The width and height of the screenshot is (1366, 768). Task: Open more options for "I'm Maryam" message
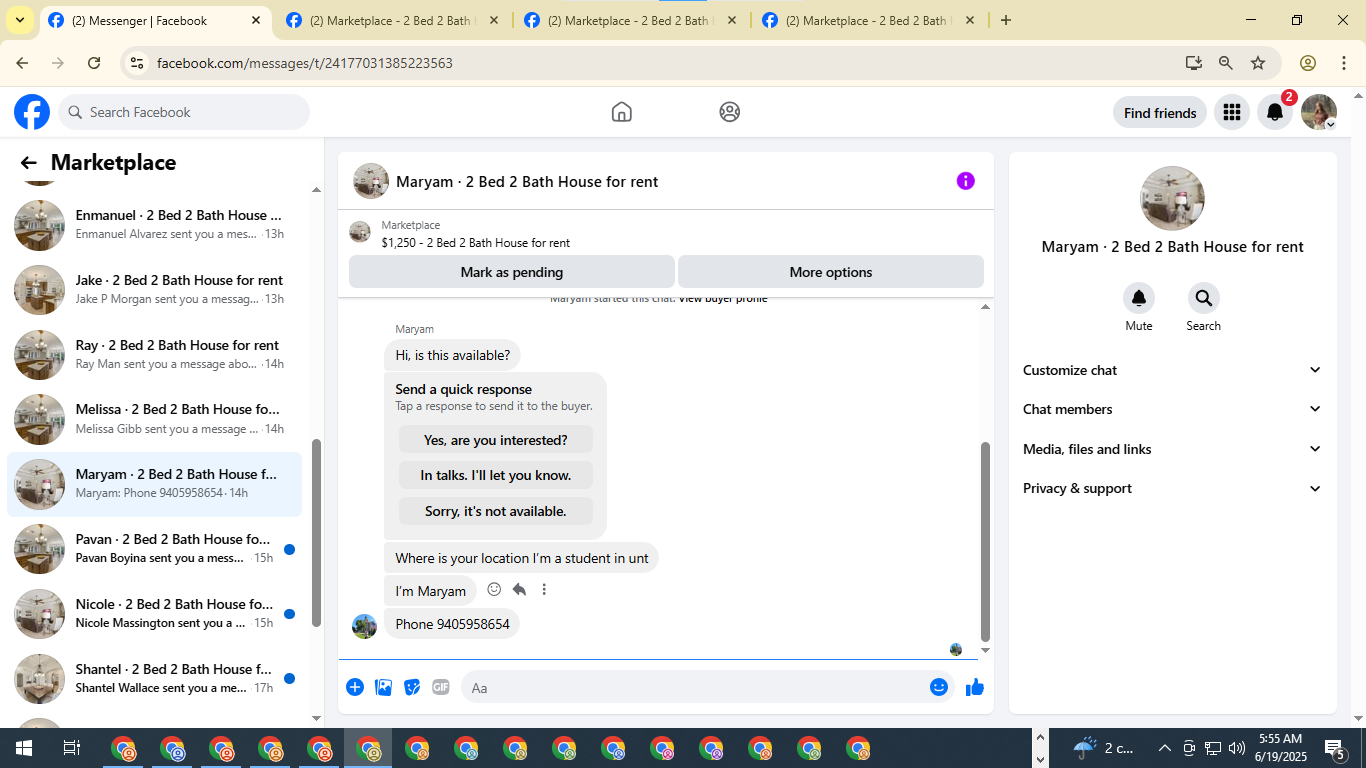tap(544, 590)
